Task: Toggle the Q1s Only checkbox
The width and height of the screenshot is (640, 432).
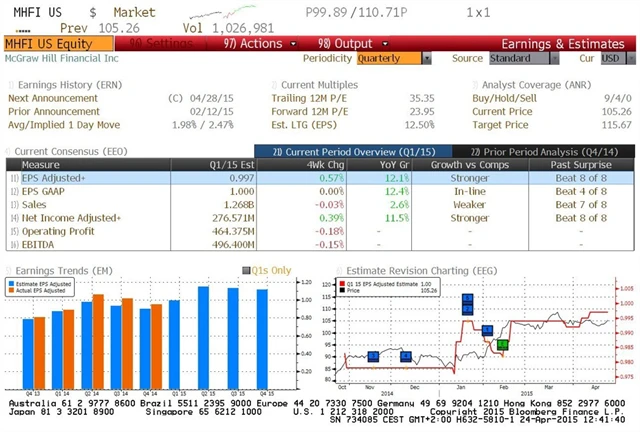Action: click(x=247, y=269)
